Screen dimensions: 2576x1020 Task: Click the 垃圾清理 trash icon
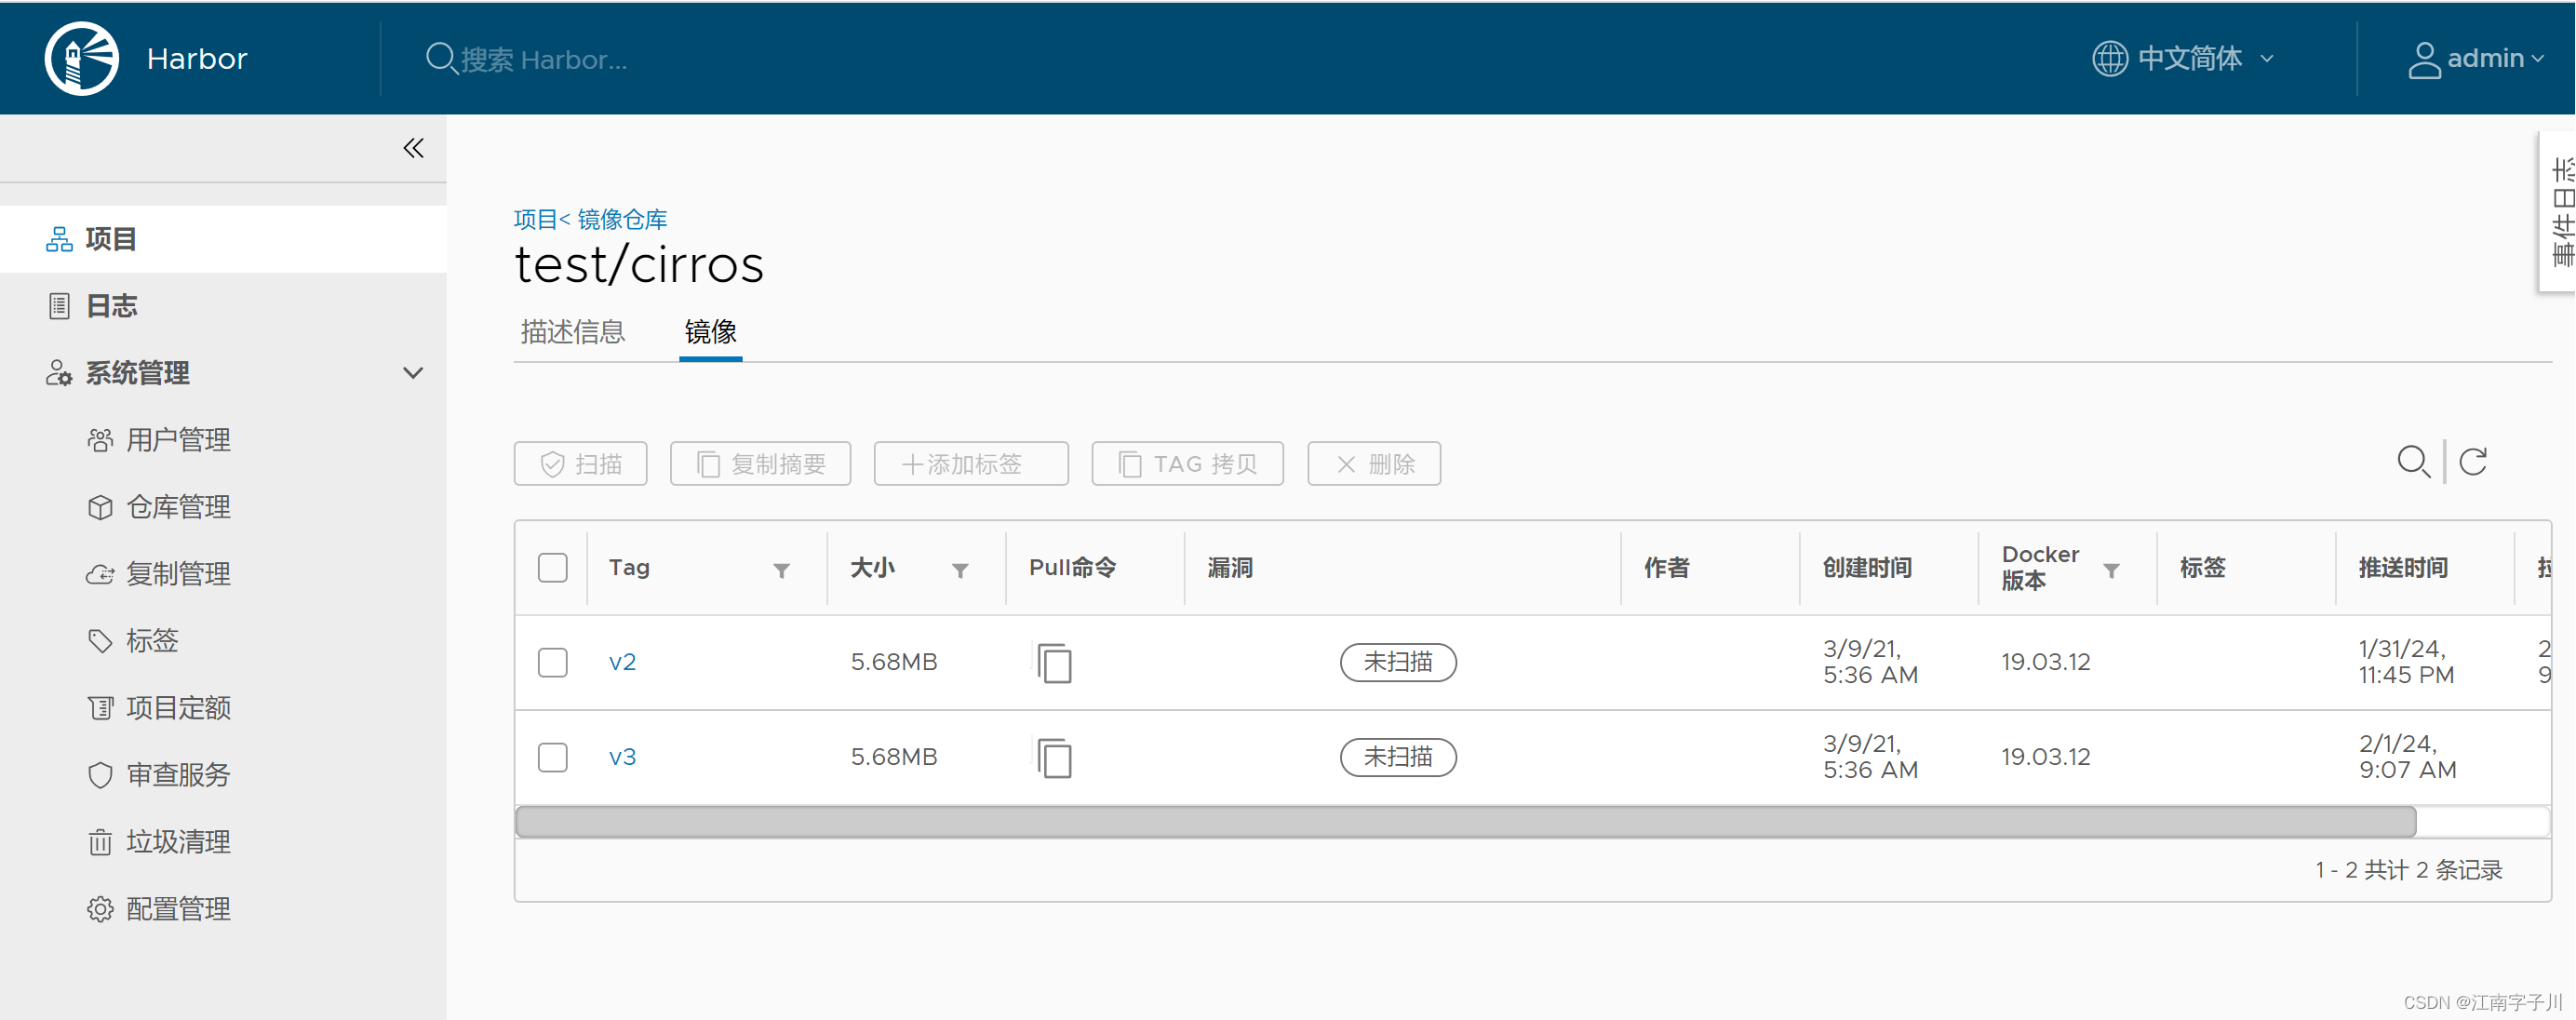[100, 842]
